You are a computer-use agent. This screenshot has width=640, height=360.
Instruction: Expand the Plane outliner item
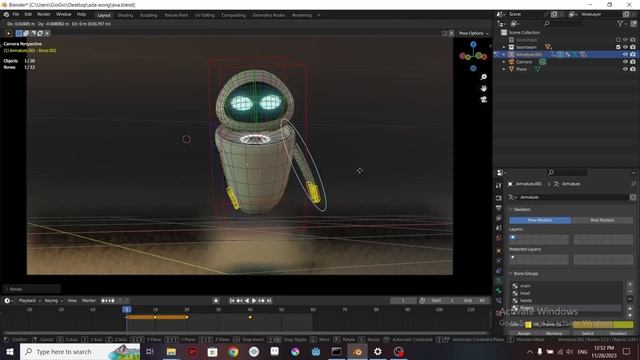[x=504, y=69]
